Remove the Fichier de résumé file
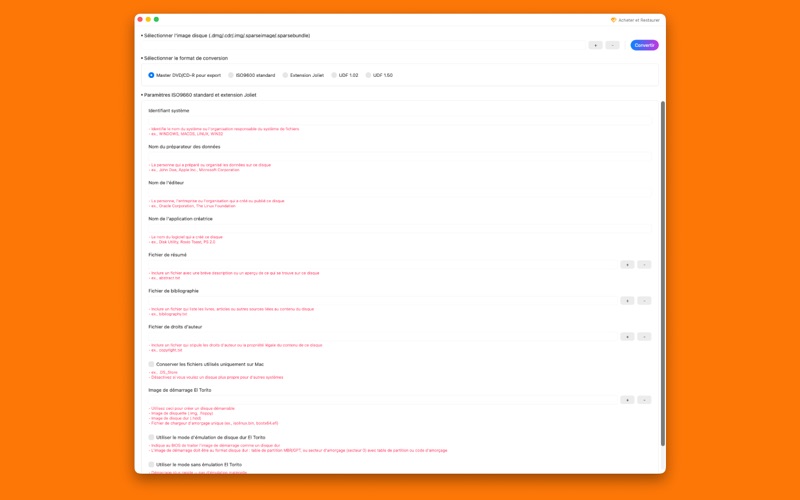Screen dimensions: 800x500 pyautogui.click(x=644, y=264)
